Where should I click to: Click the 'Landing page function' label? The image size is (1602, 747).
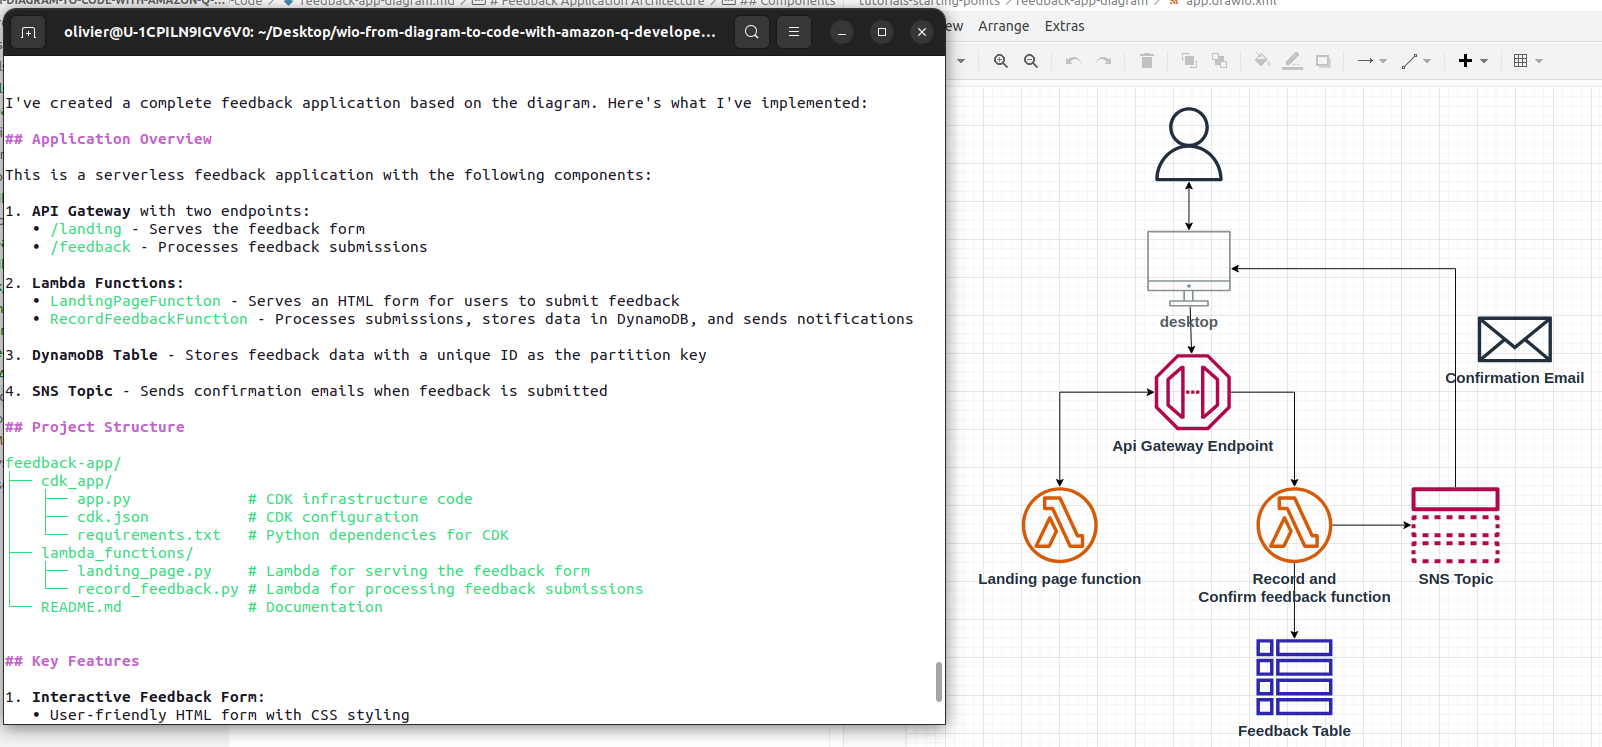coord(1060,579)
